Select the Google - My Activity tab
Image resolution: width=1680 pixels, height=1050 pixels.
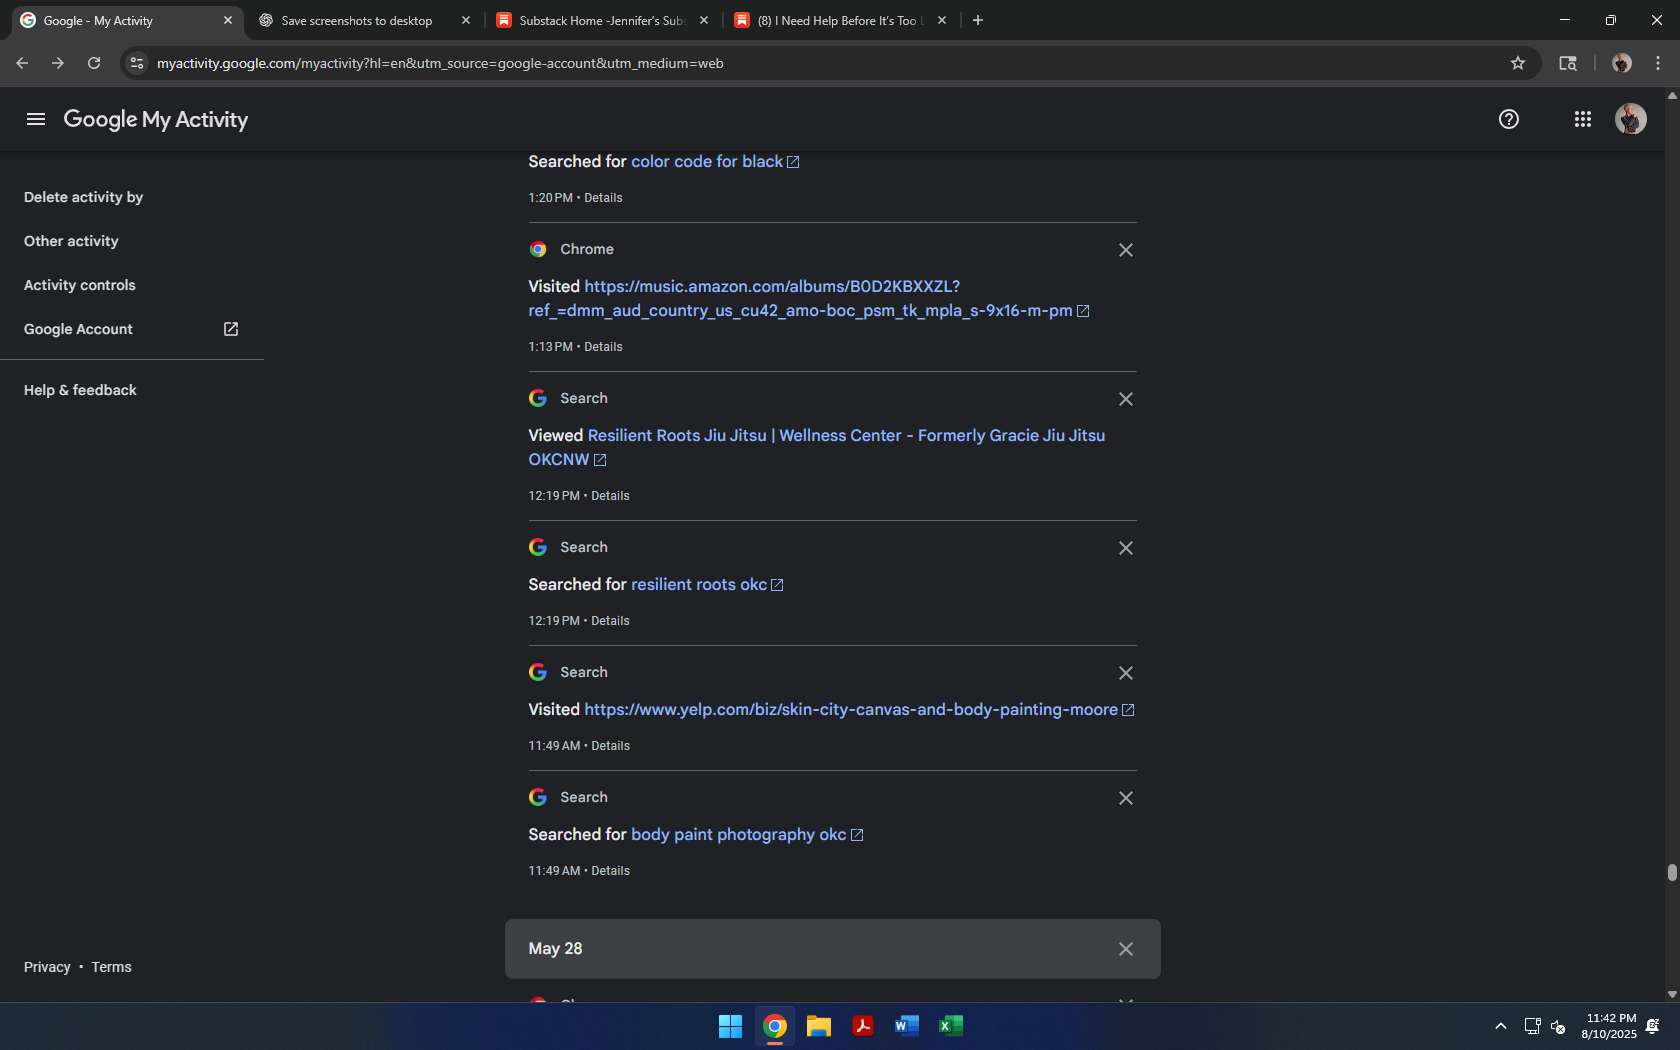(x=126, y=20)
